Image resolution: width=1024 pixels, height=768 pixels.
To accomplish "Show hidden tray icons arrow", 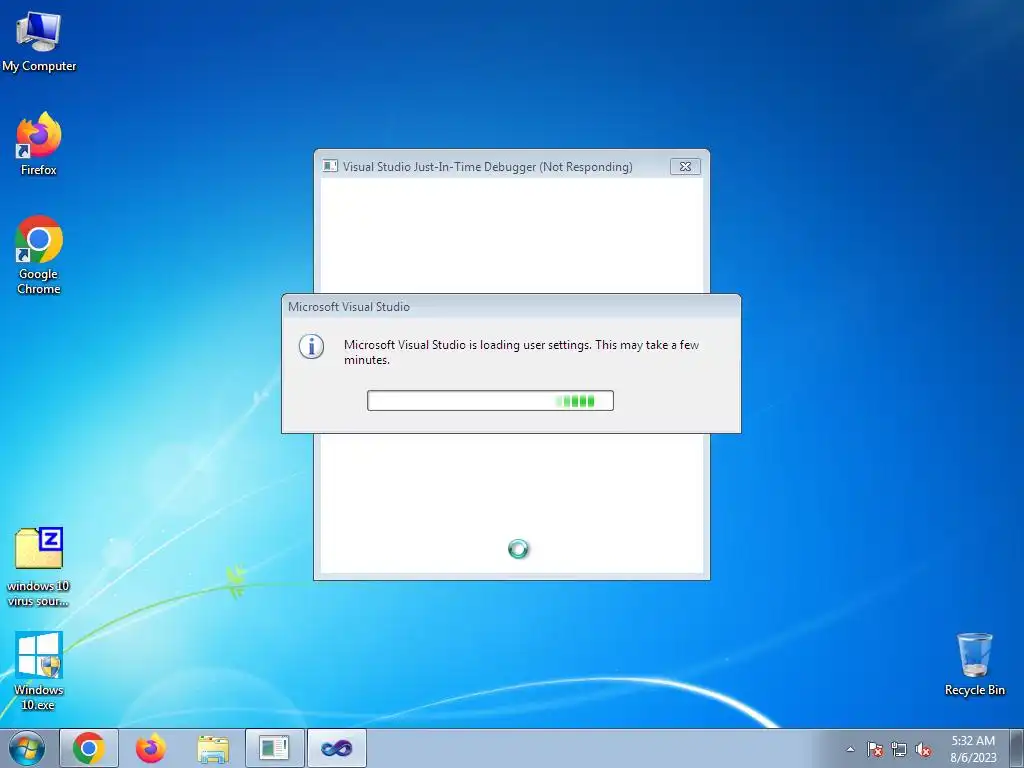I will [850, 749].
